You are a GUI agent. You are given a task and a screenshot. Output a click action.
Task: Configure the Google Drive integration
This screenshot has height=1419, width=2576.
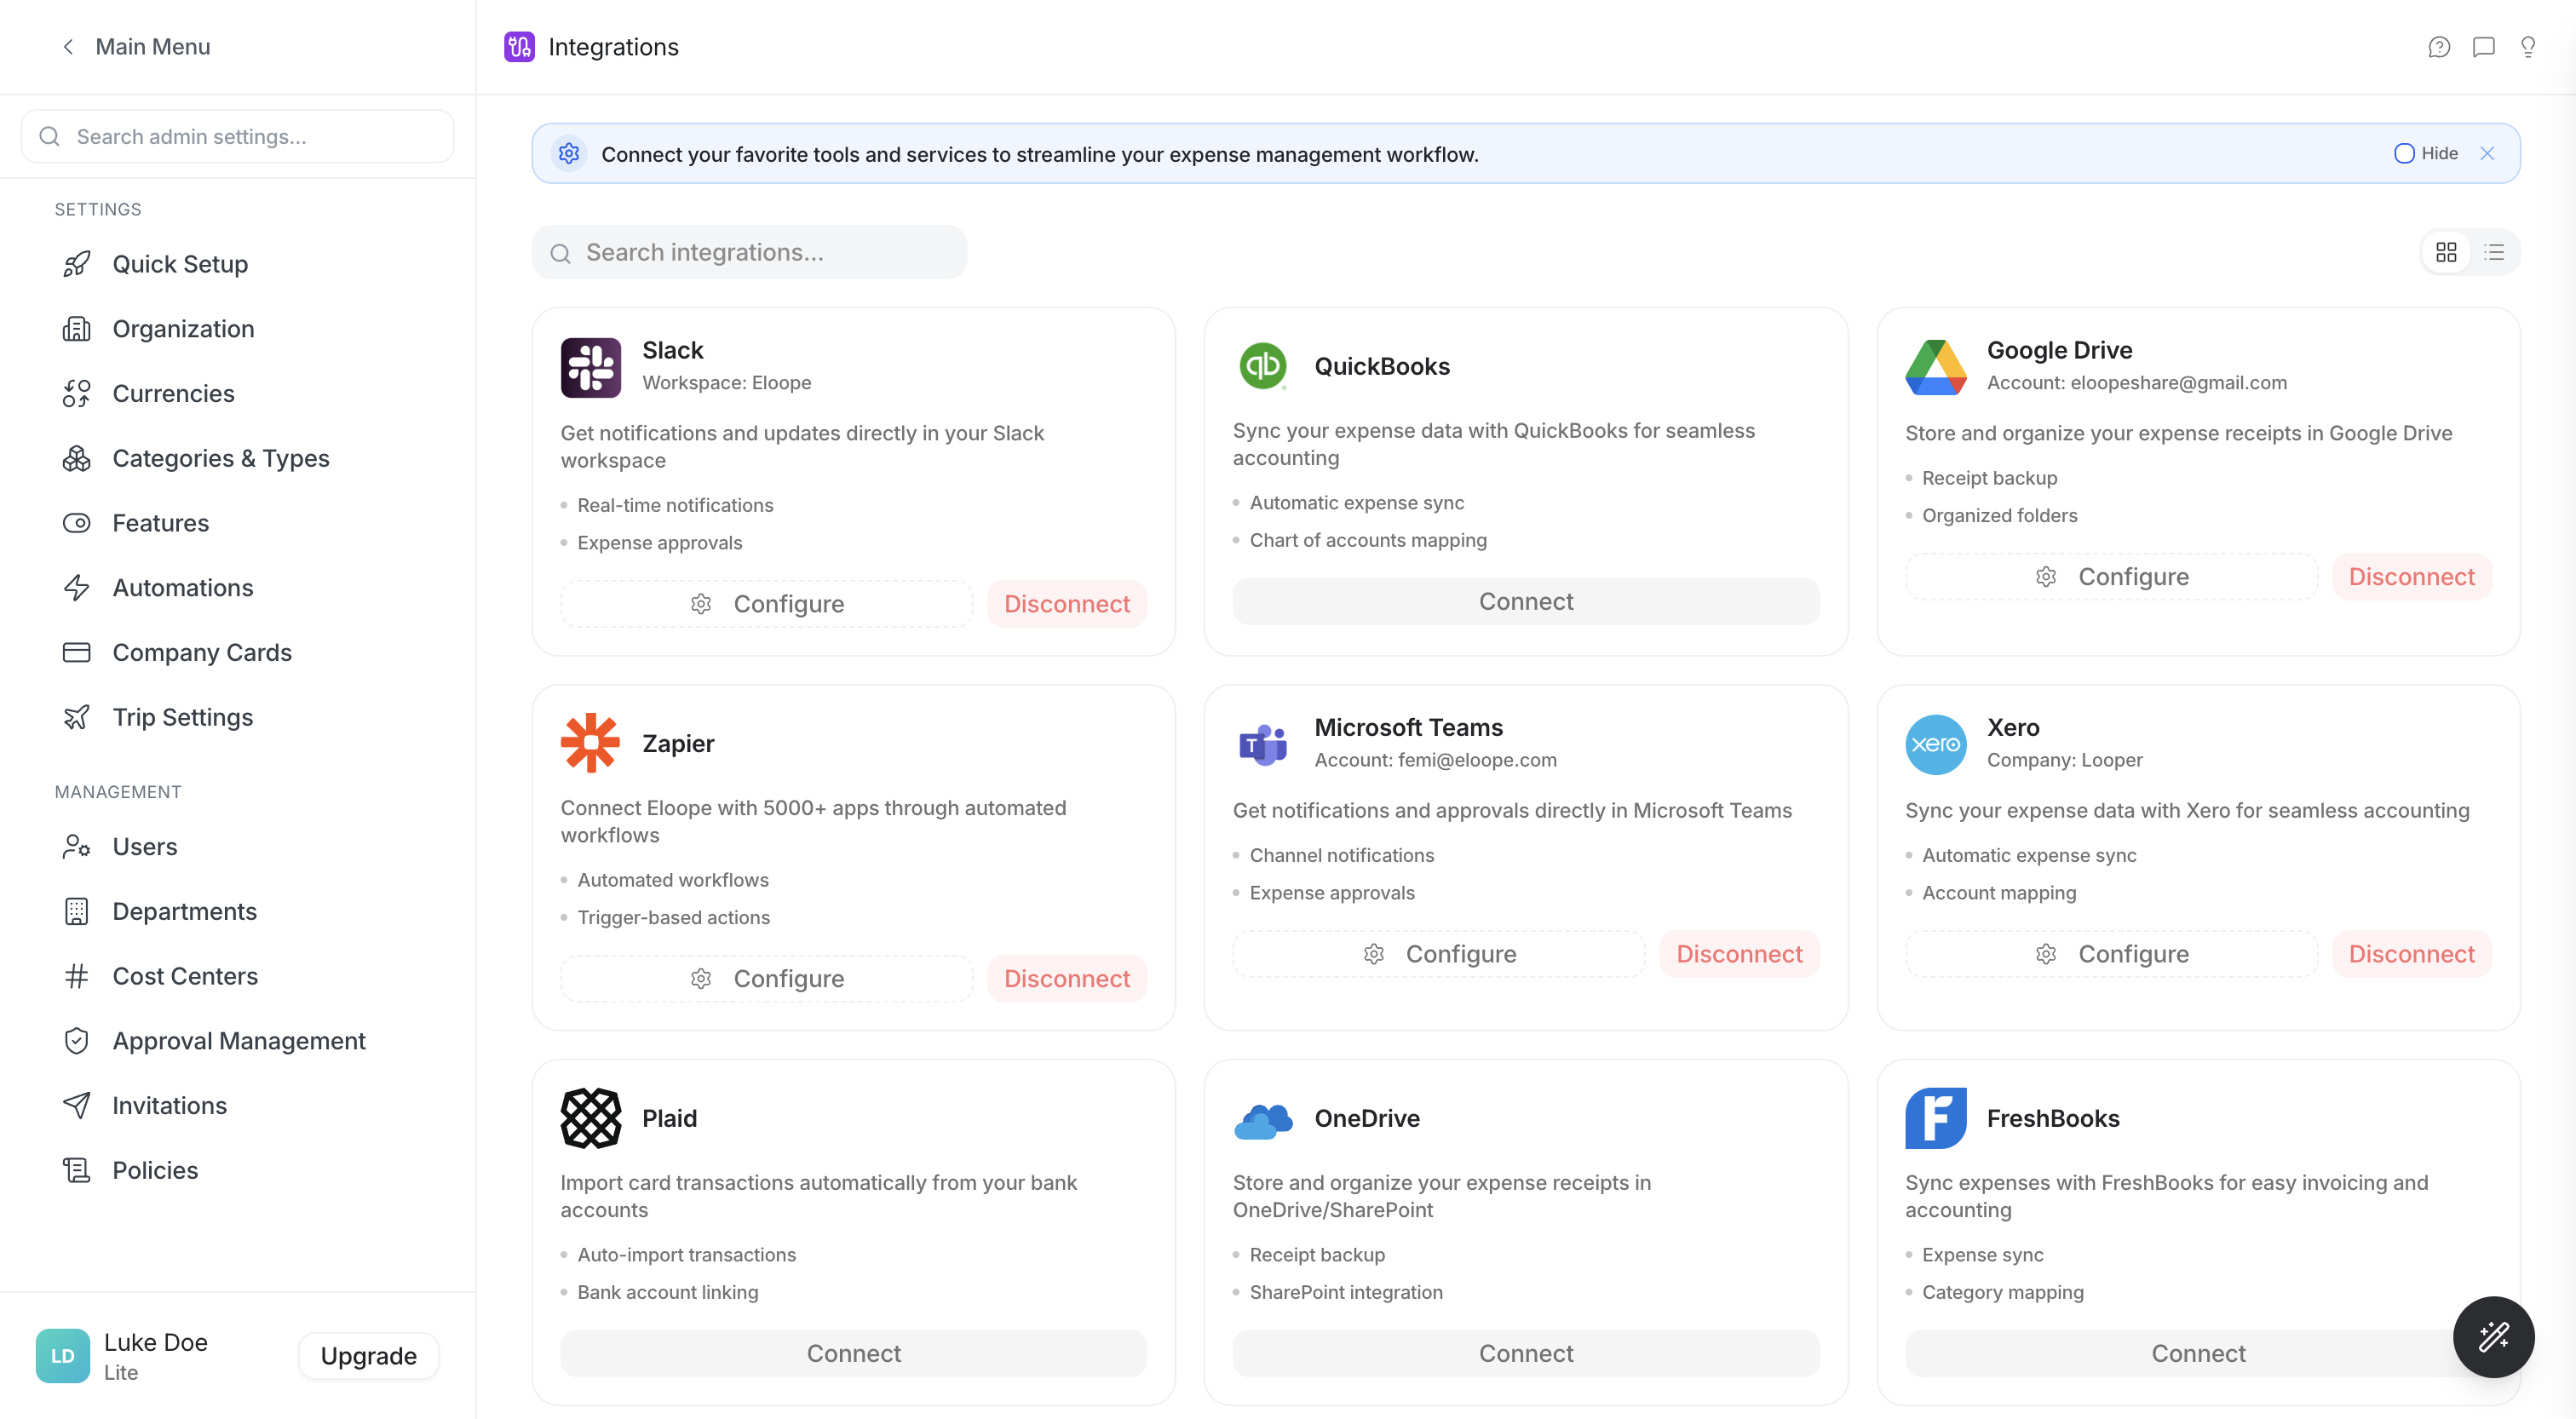click(x=2111, y=577)
